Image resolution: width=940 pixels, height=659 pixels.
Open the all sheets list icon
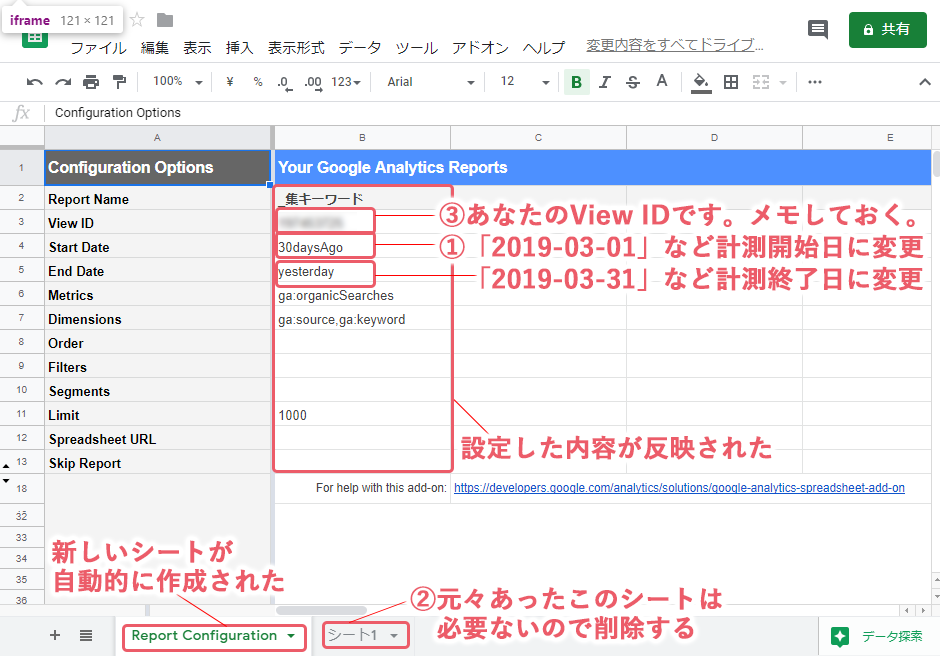86,635
